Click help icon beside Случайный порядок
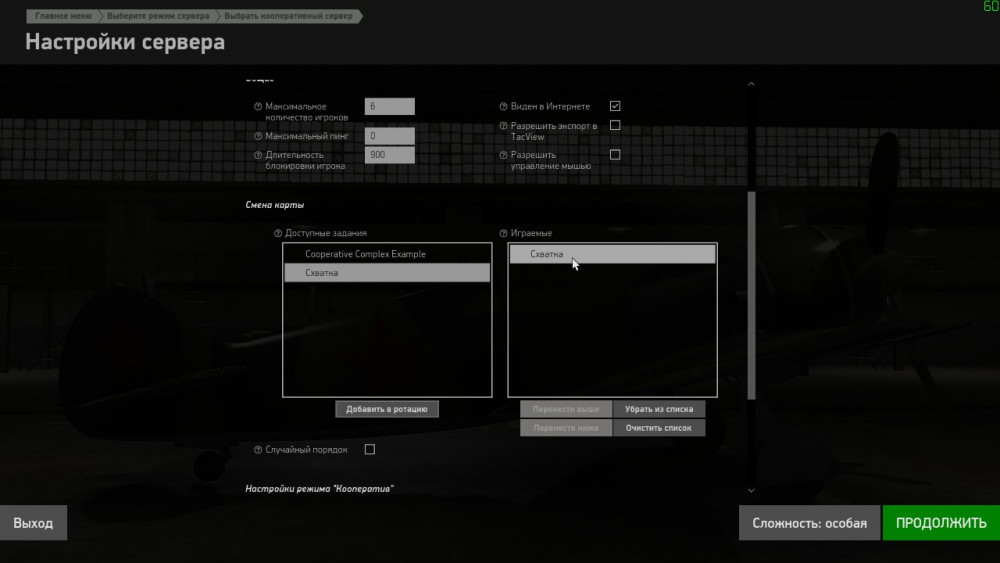 click(x=258, y=450)
